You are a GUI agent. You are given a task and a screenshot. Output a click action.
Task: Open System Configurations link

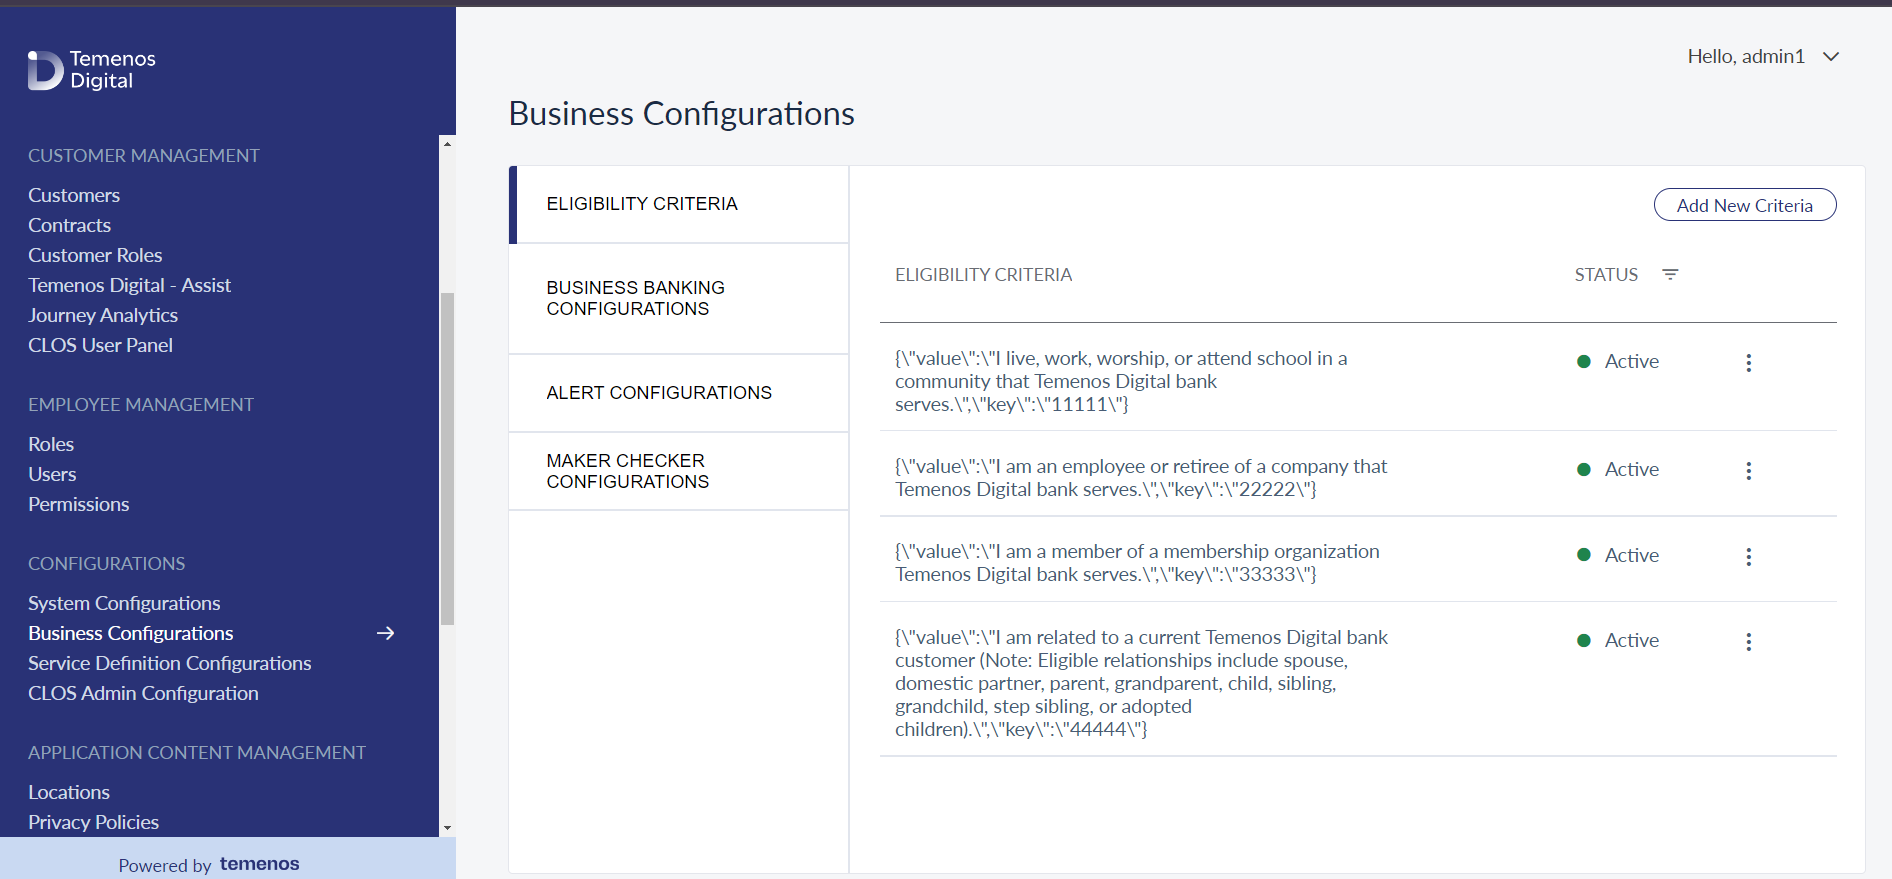[124, 603]
